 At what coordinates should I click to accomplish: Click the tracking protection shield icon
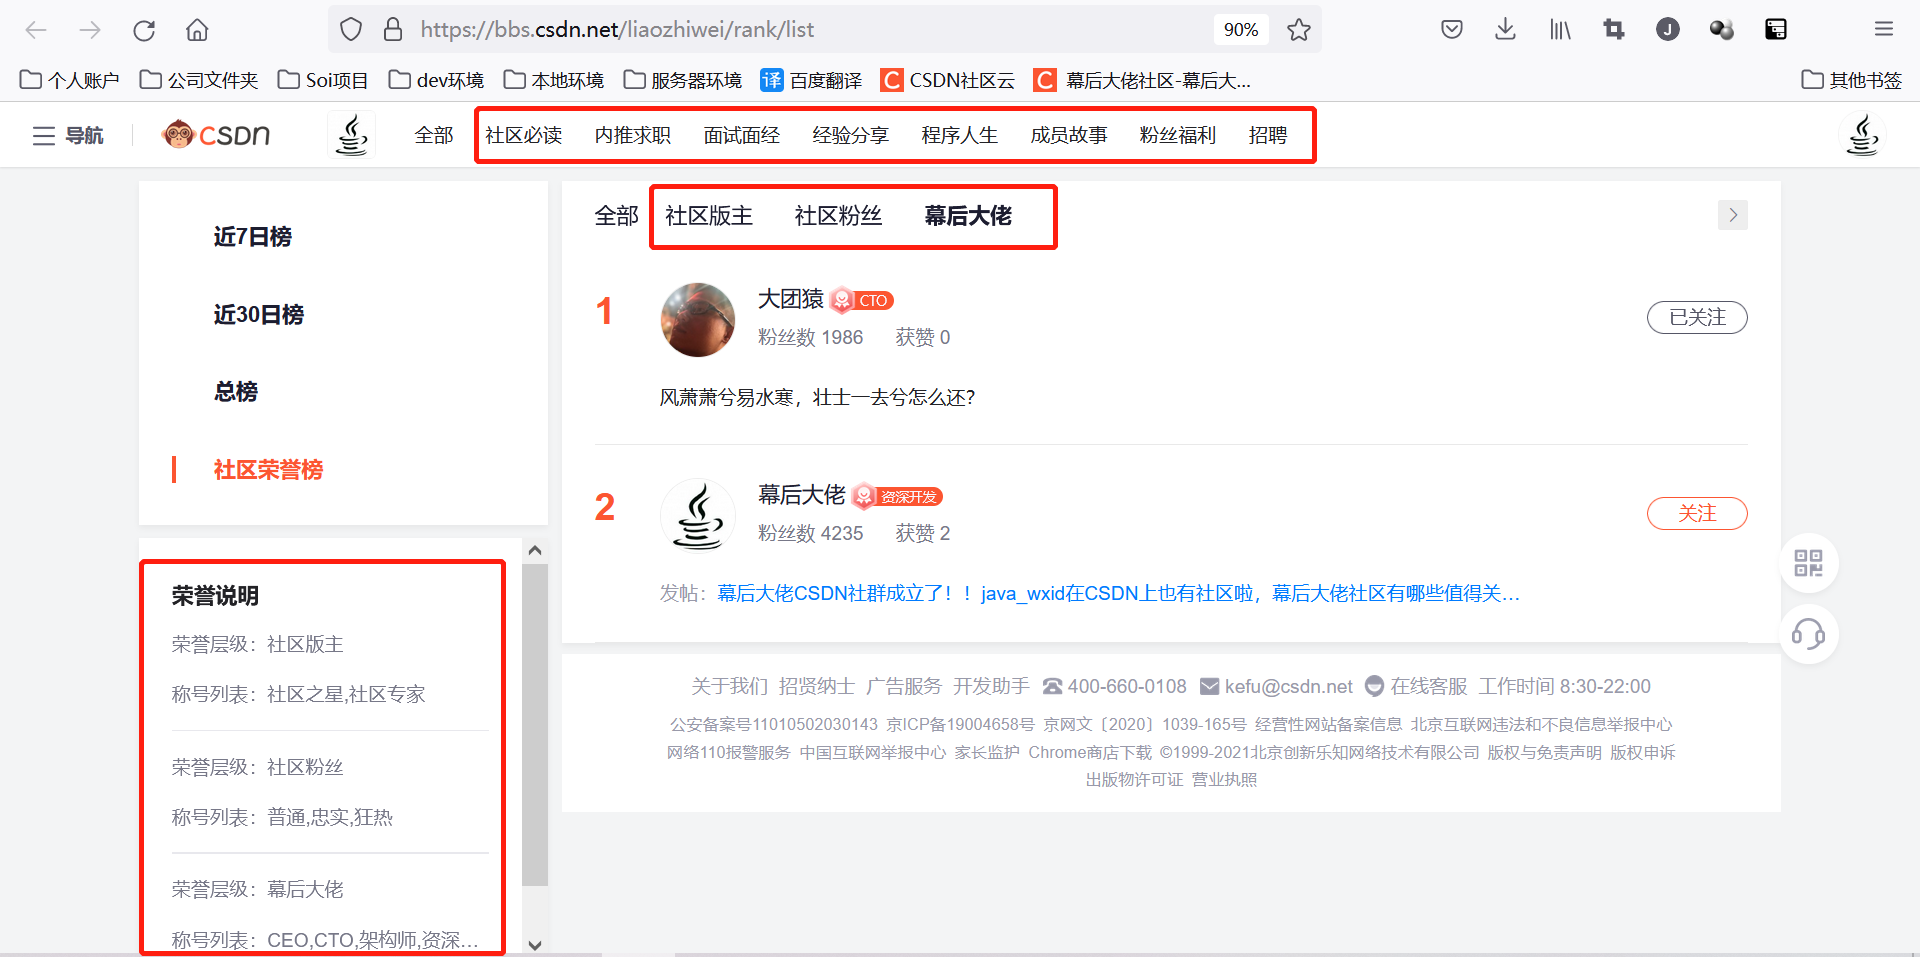351,29
